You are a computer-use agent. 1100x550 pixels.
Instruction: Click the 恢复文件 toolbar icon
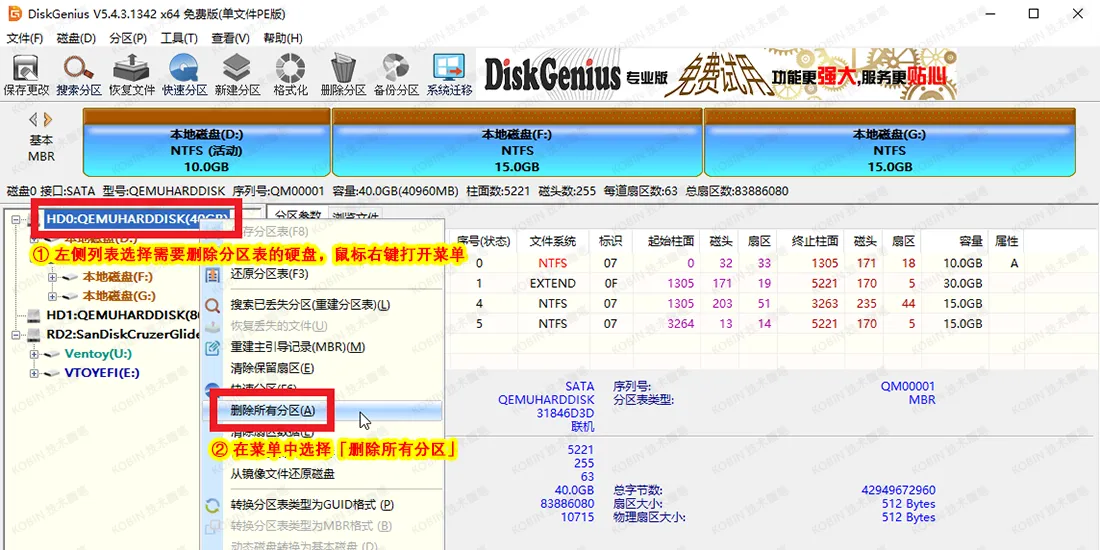[132, 68]
